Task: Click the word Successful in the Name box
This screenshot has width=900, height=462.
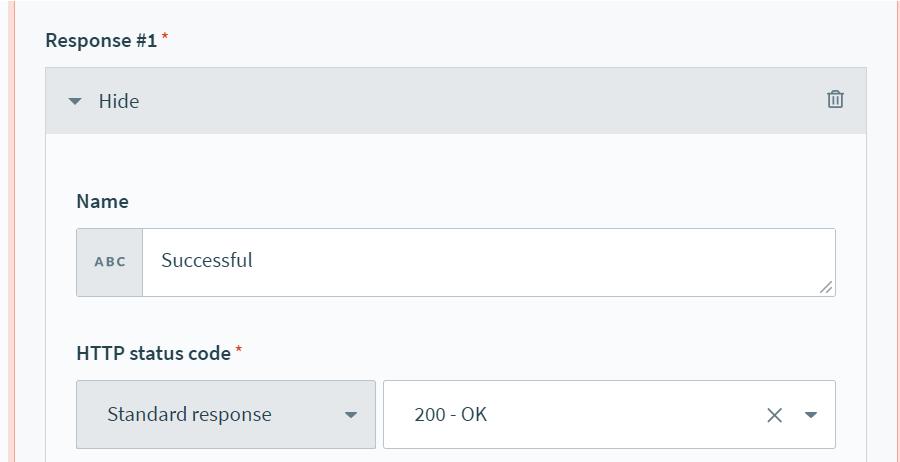Action: (207, 260)
